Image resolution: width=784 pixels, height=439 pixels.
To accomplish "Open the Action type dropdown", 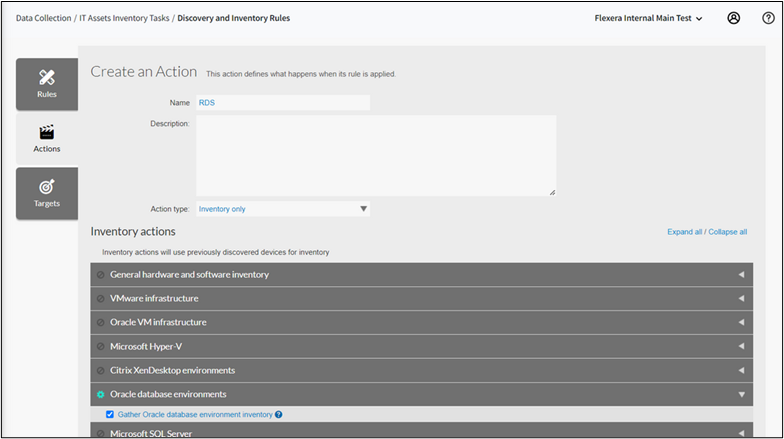I will (283, 209).
